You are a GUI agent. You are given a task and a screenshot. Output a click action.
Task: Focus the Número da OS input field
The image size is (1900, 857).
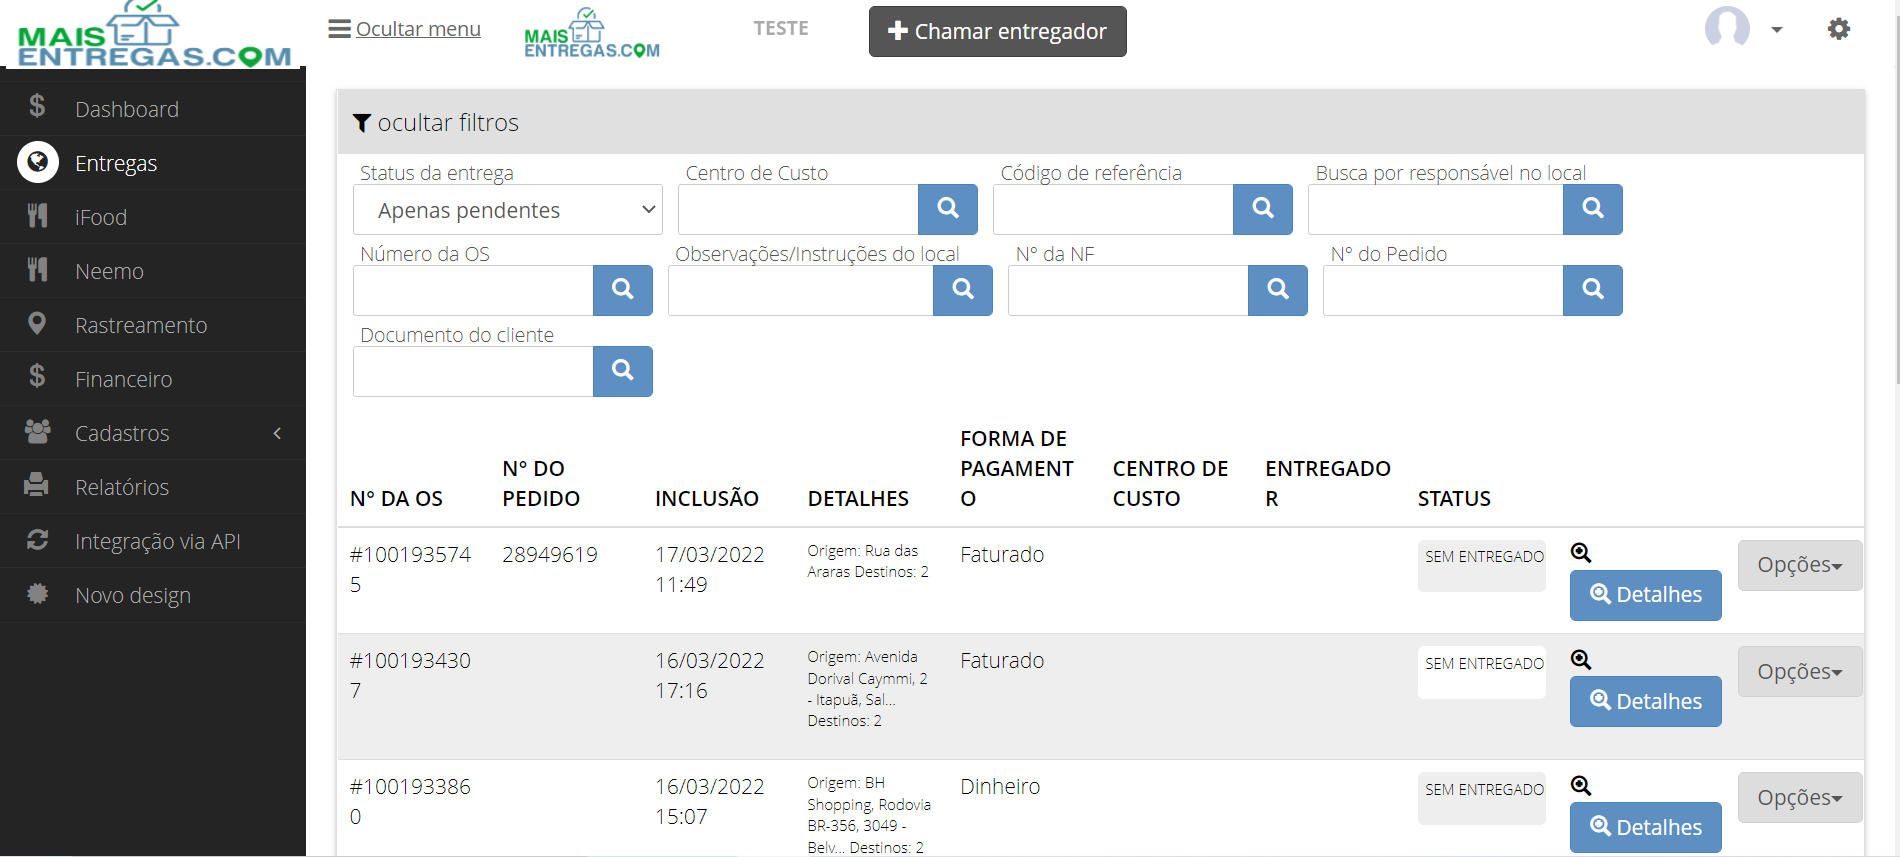473,290
